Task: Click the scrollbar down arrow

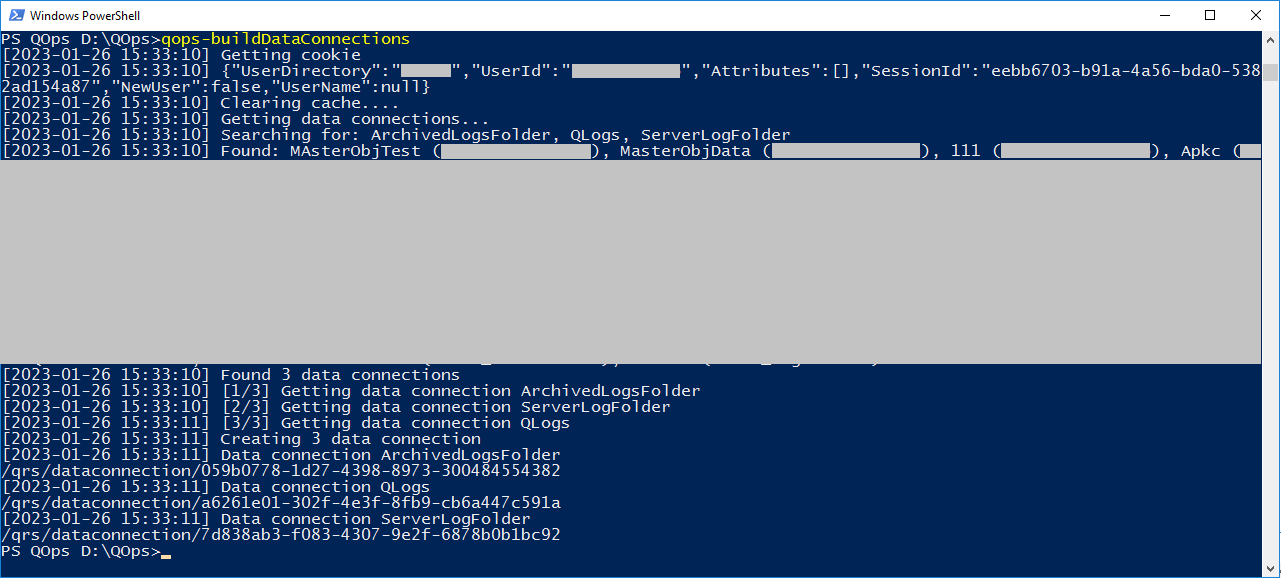Action: (x=1270, y=568)
